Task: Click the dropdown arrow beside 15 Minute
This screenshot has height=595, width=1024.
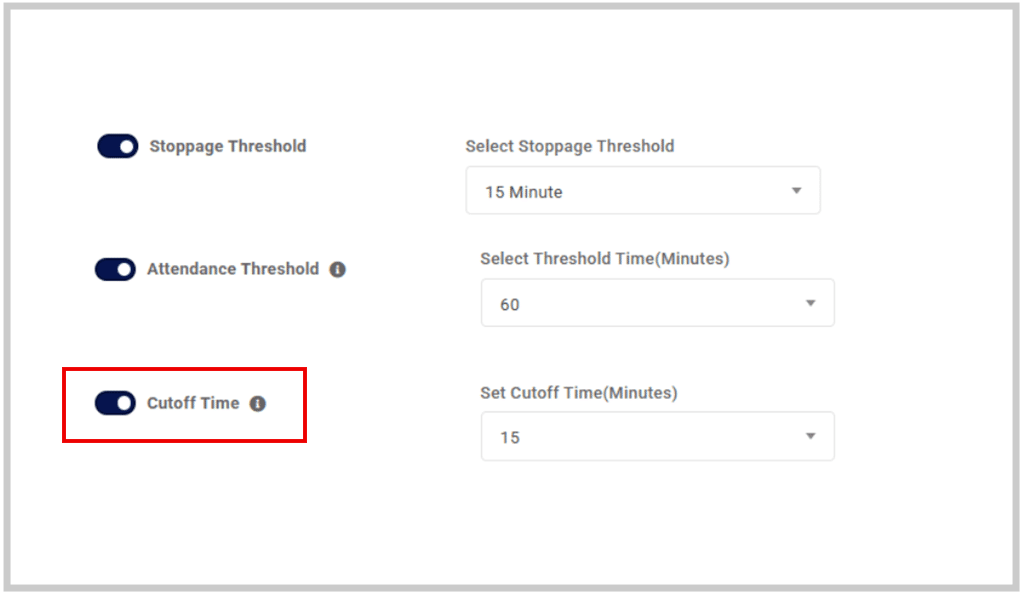Action: click(797, 190)
